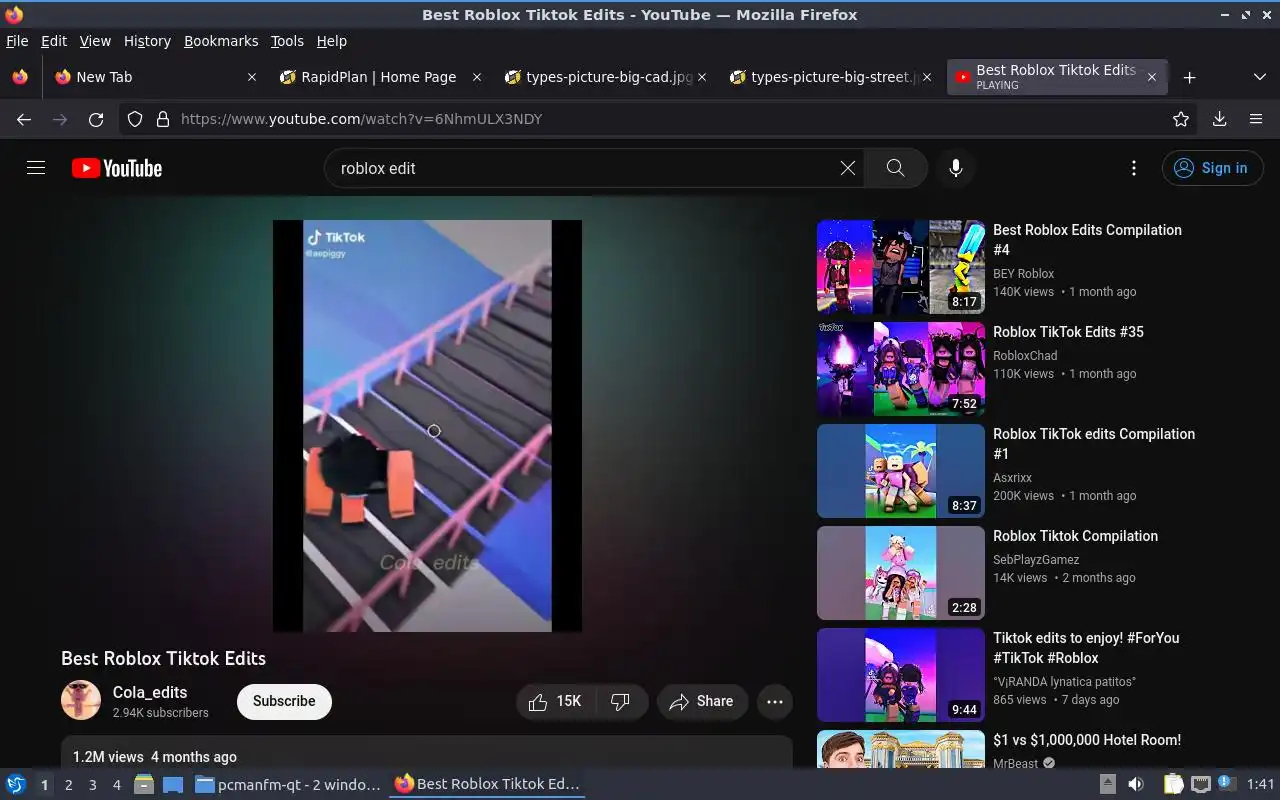
Task: Open Firefox tracking protection shield
Action: pos(135,119)
